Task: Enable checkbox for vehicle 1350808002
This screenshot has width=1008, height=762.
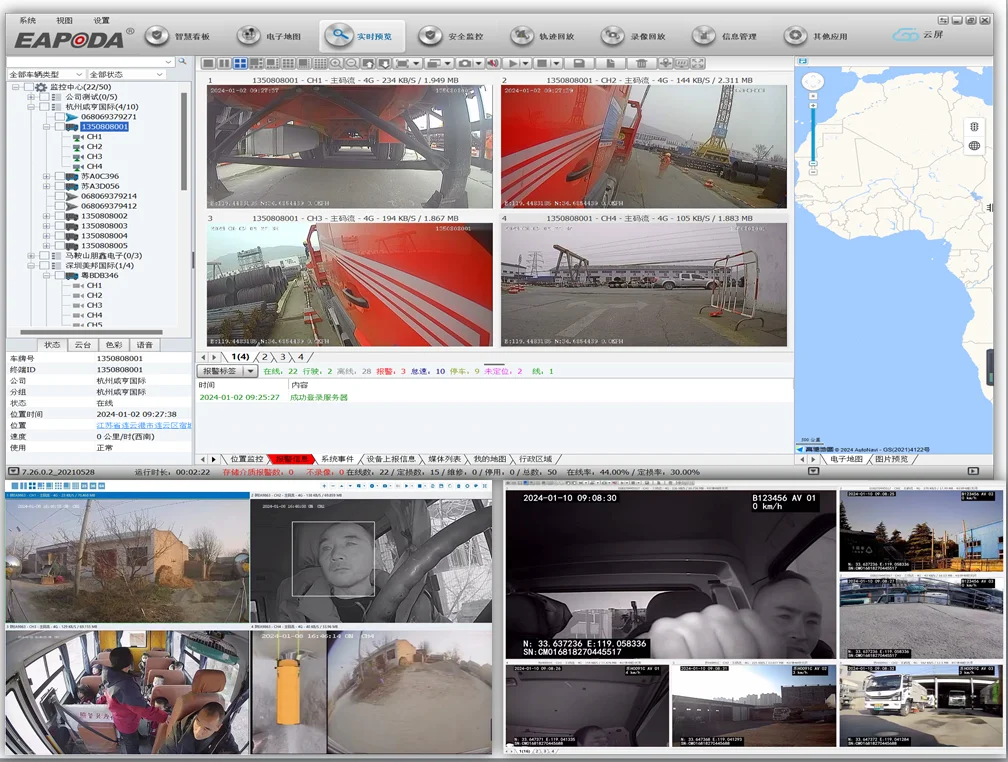Action: click(59, 216)
